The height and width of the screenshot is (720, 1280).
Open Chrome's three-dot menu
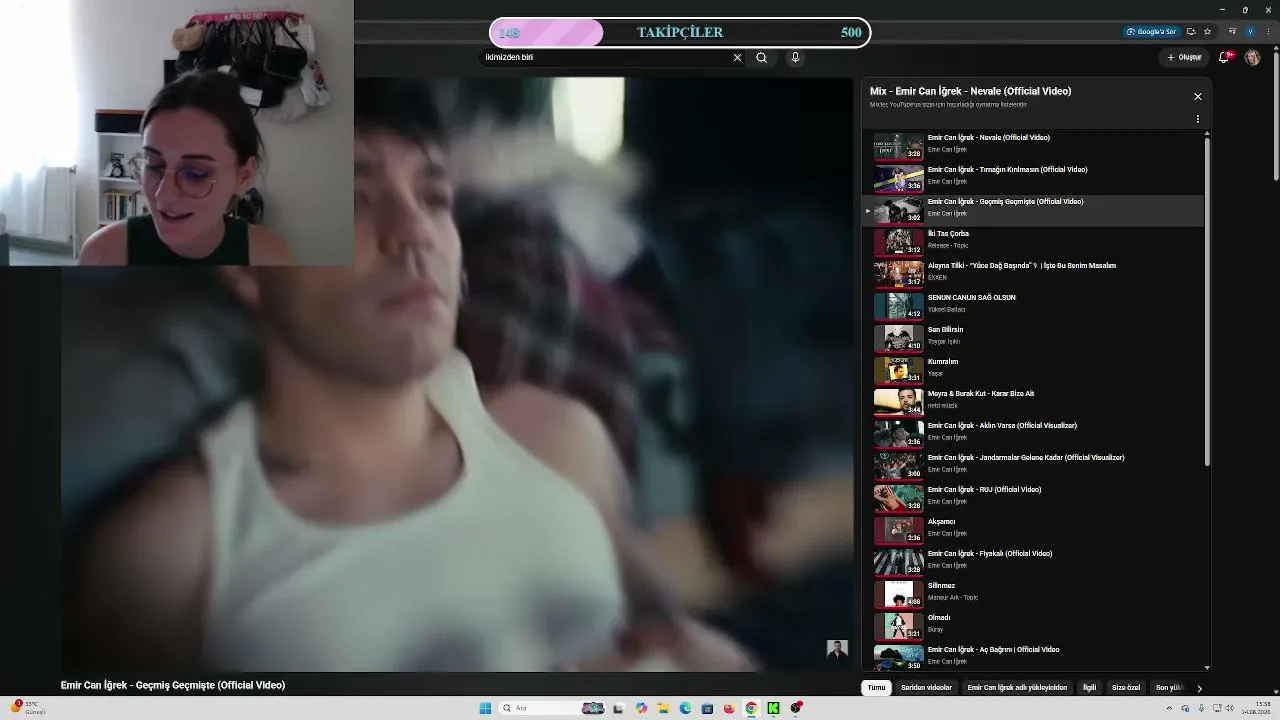(1266, 32)
